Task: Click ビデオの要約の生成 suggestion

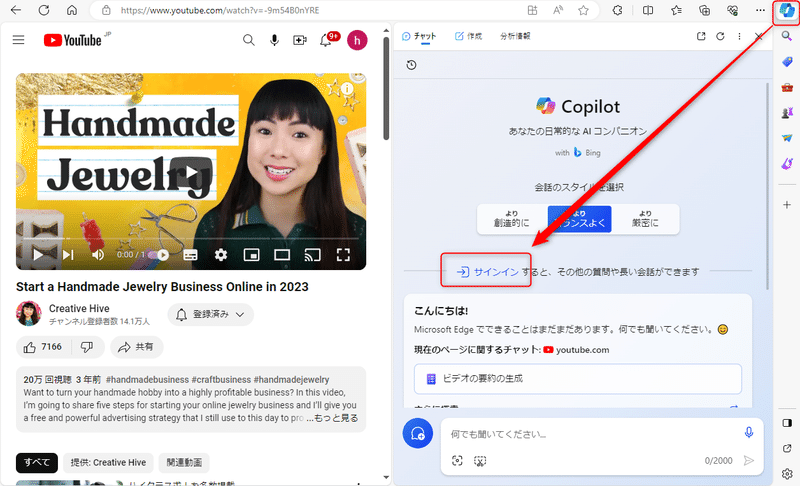Action: tap(578, 378)
